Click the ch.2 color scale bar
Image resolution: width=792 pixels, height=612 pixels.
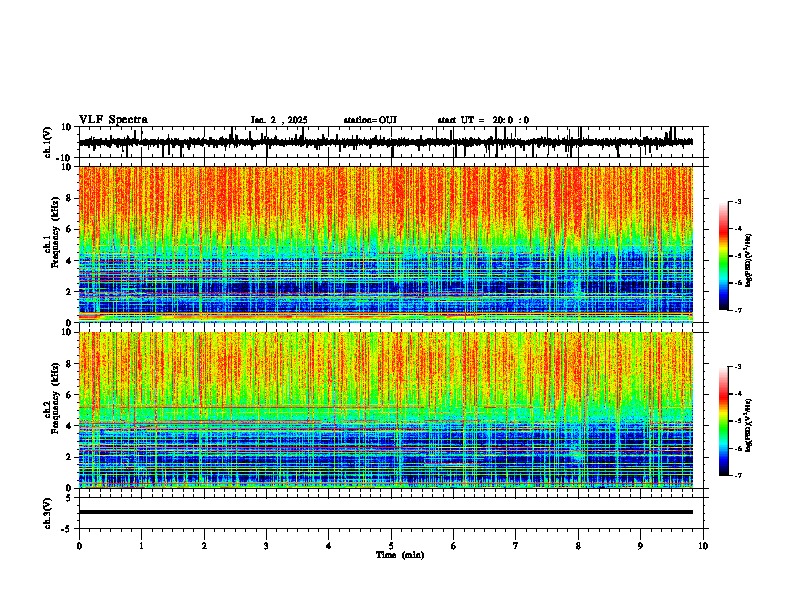click(x=723, y=421)
